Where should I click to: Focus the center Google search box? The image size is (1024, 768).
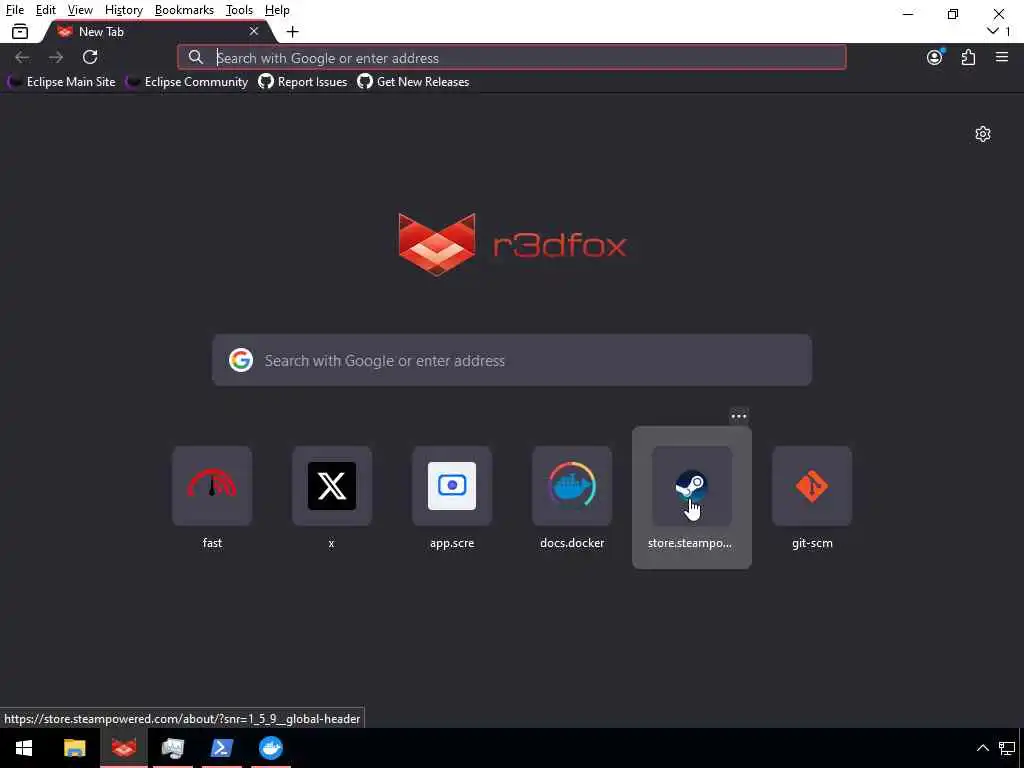(x=512, y=360)
